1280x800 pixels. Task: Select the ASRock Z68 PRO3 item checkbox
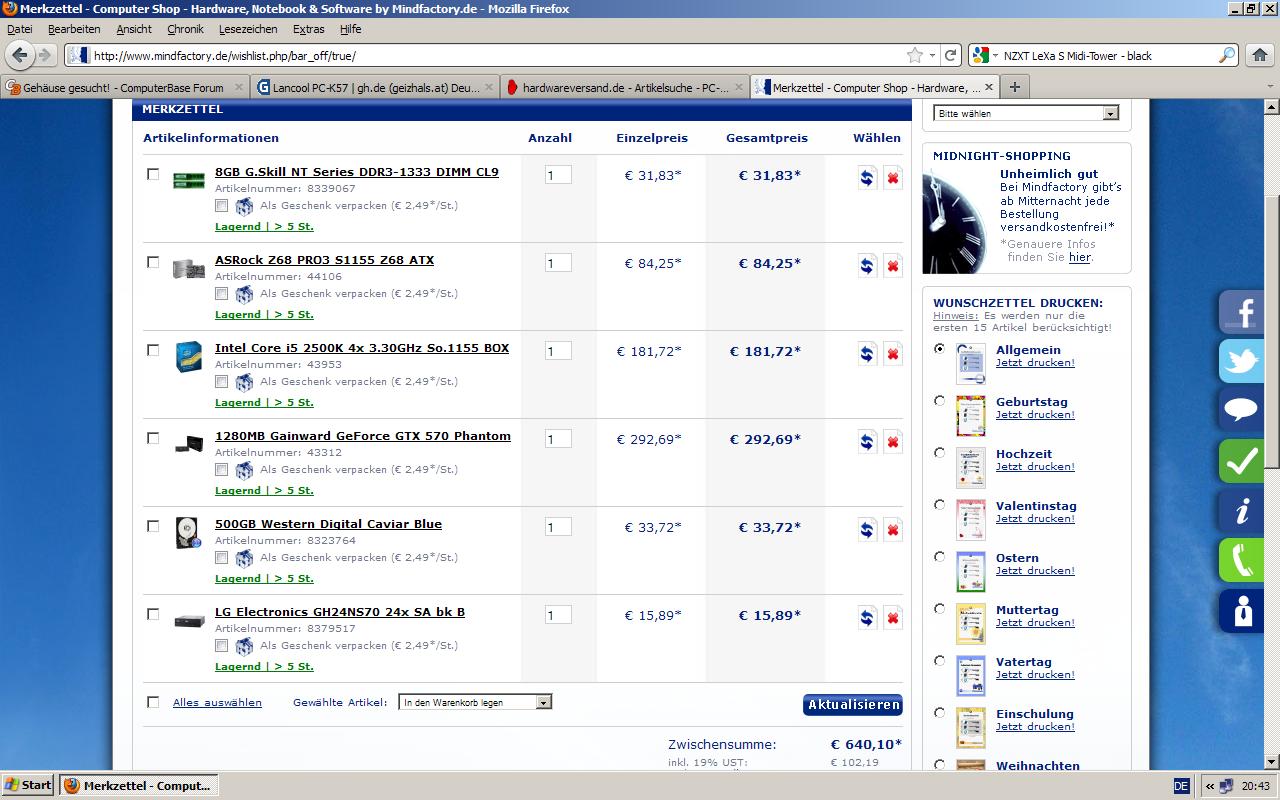tap(153, 262)
